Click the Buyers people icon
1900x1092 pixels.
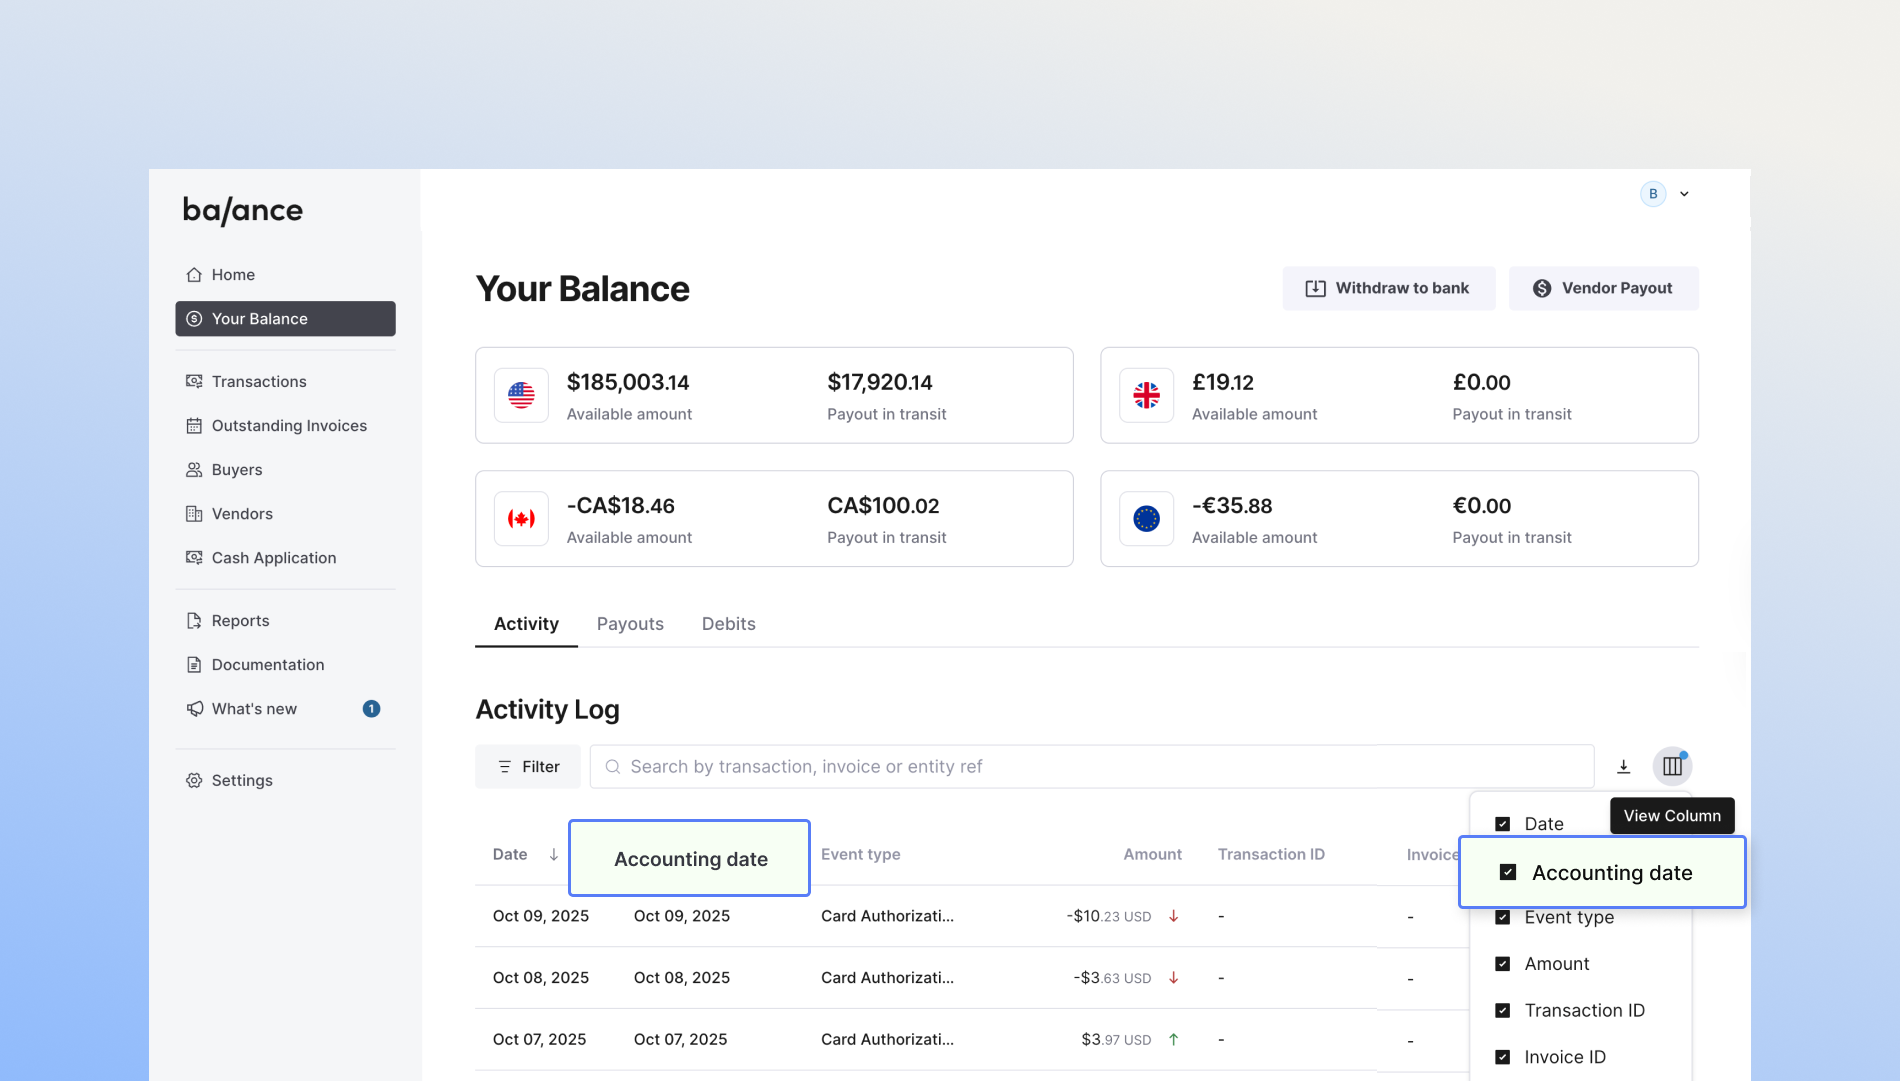tap(194, 470)
